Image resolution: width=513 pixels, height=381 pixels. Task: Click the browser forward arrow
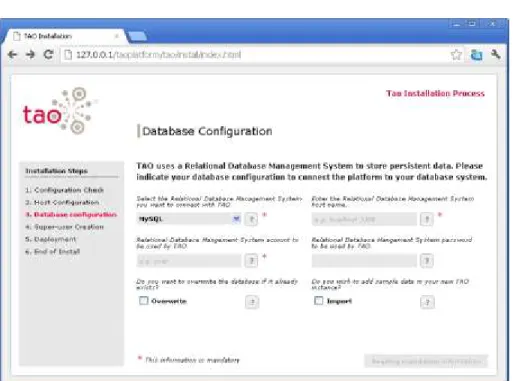tap(30, 54)
